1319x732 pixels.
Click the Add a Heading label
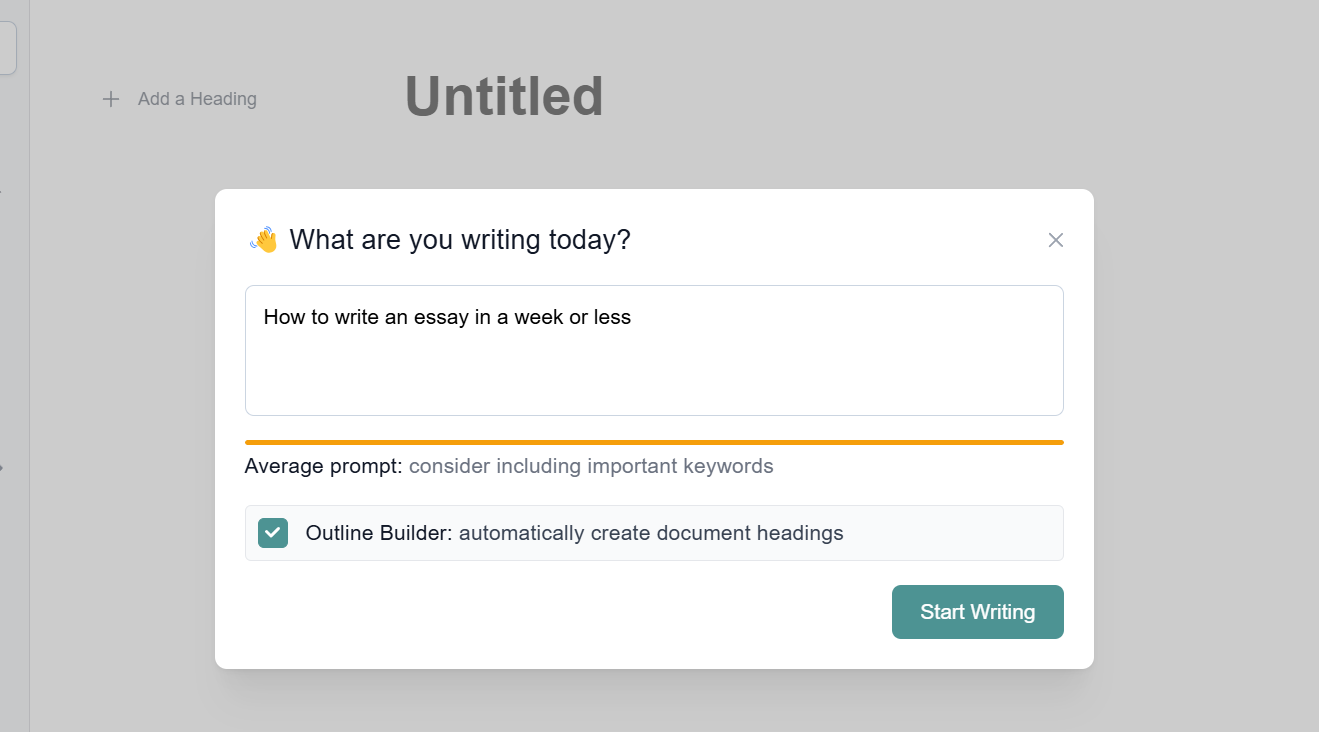click(x=197, y=98)
